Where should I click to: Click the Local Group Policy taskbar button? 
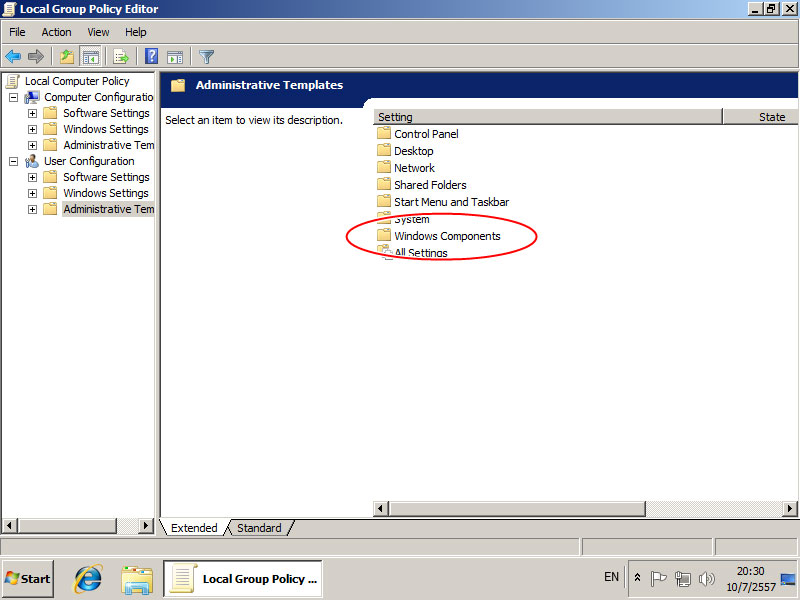243,579
